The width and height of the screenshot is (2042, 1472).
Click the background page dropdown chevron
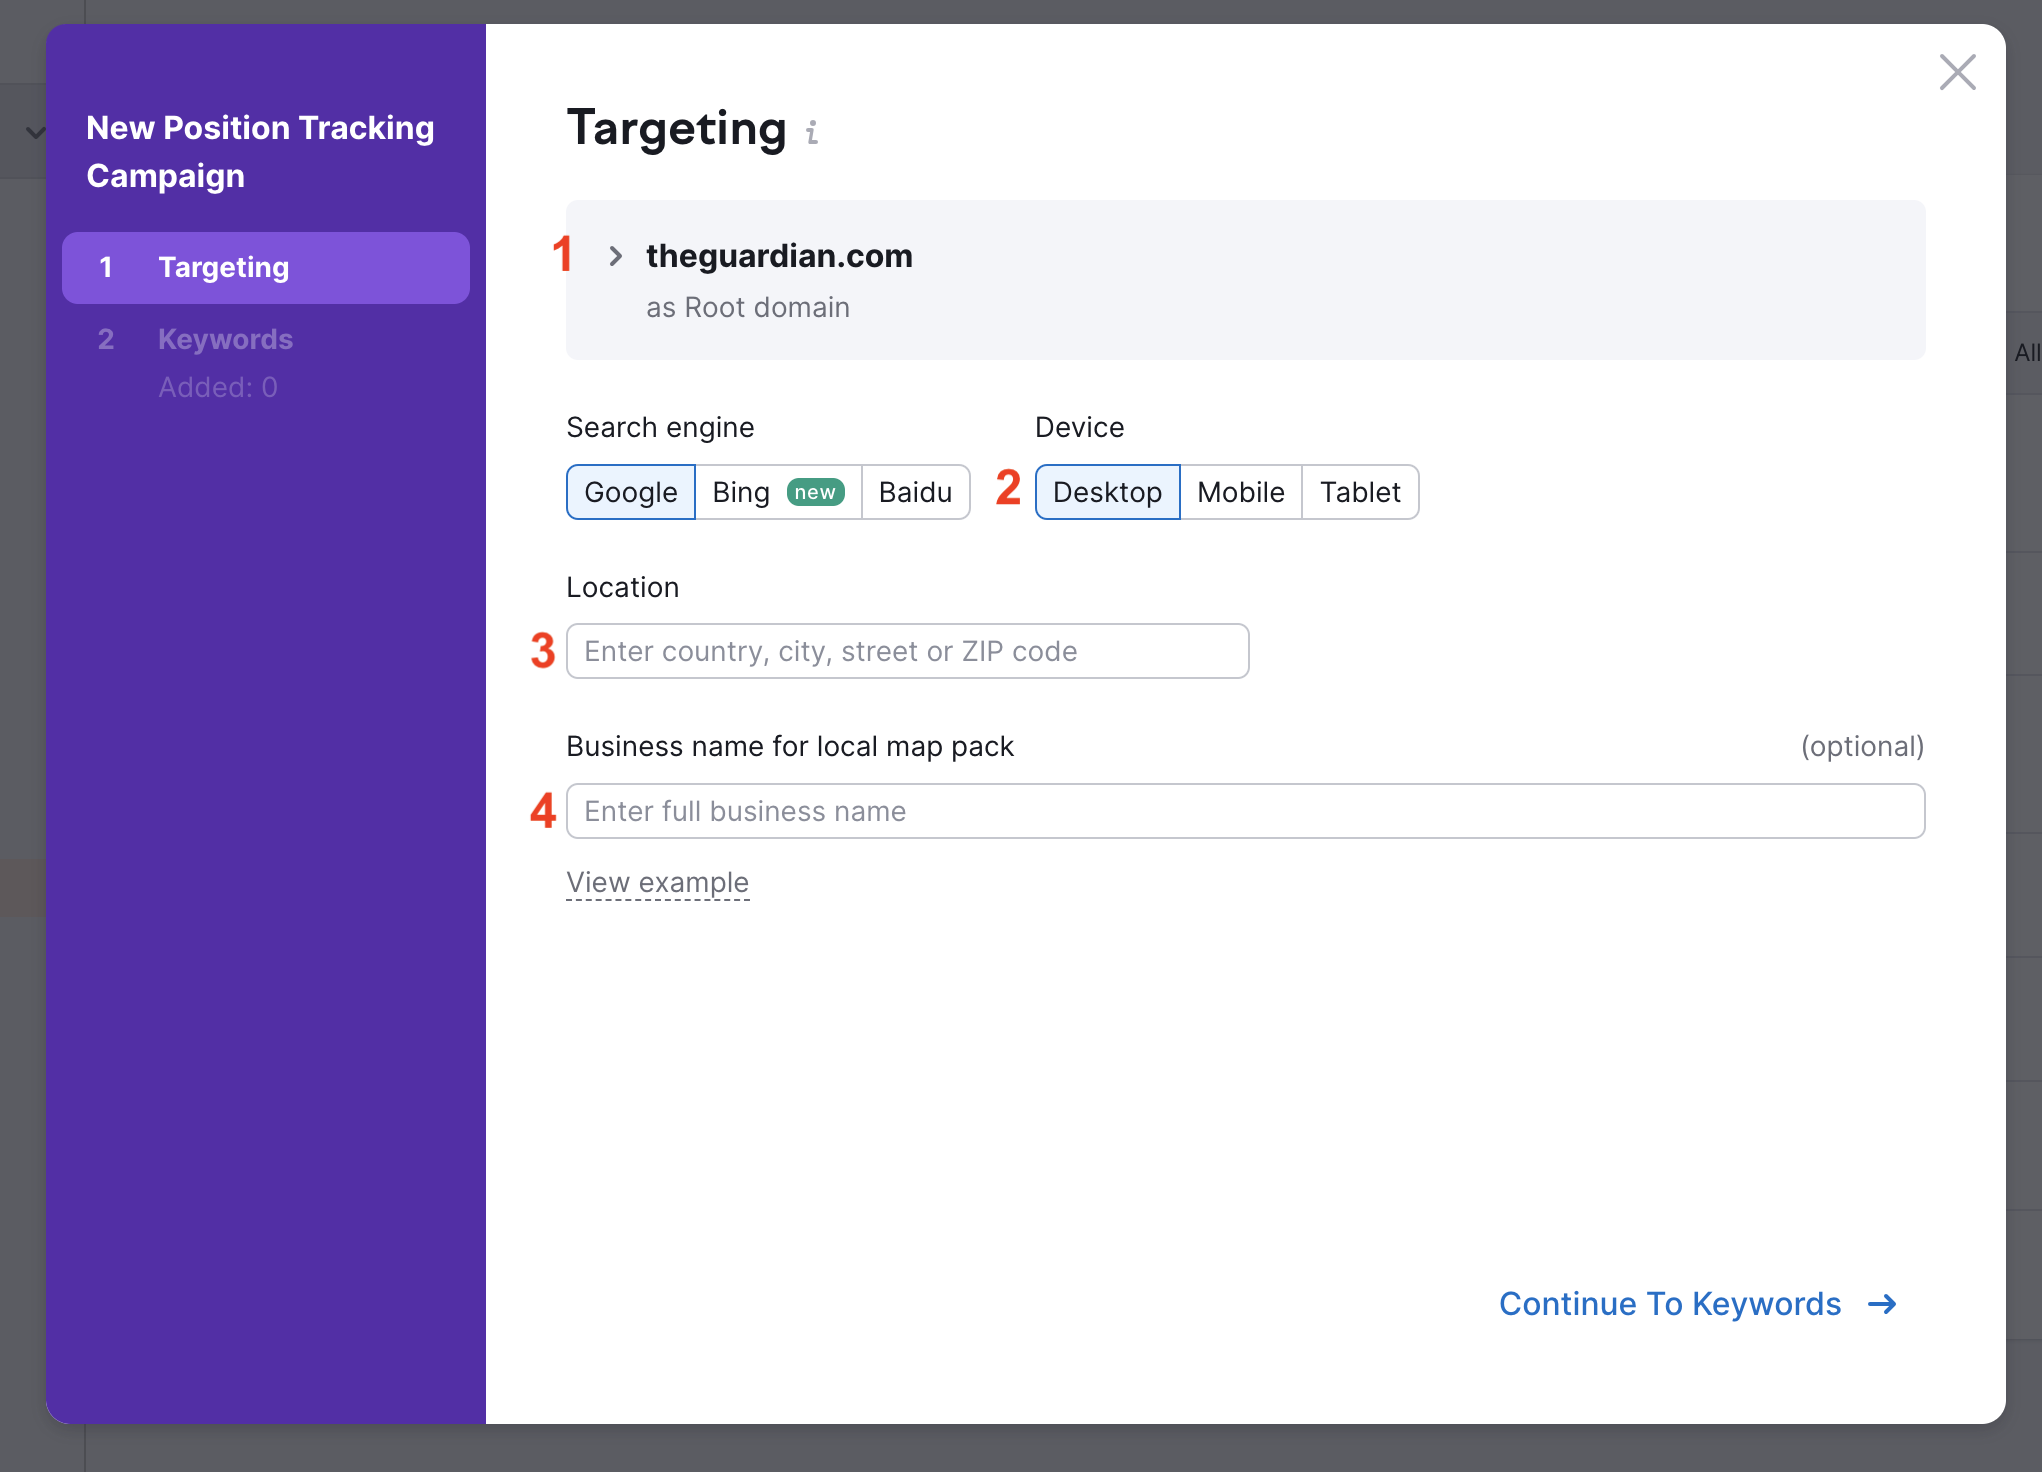[35, 132]
